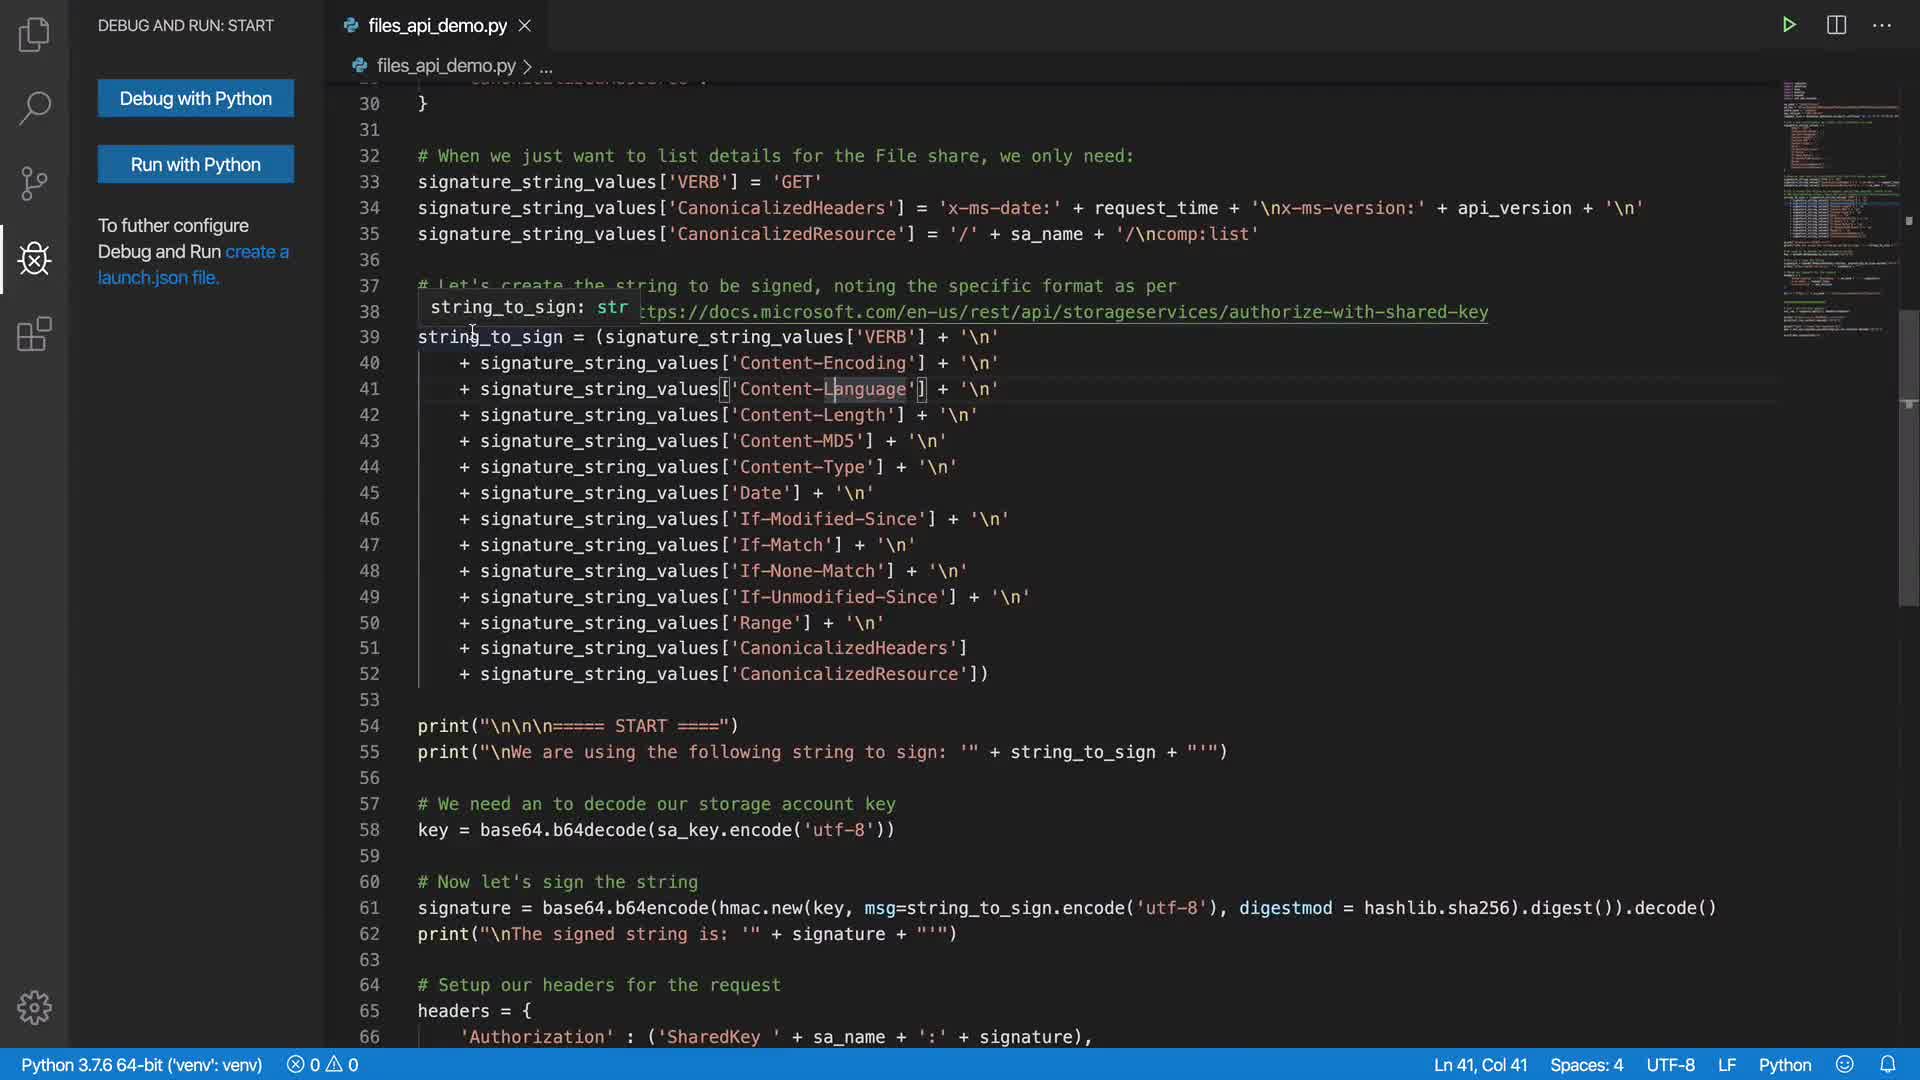Open the Source Control view

(x=34, y=183)
